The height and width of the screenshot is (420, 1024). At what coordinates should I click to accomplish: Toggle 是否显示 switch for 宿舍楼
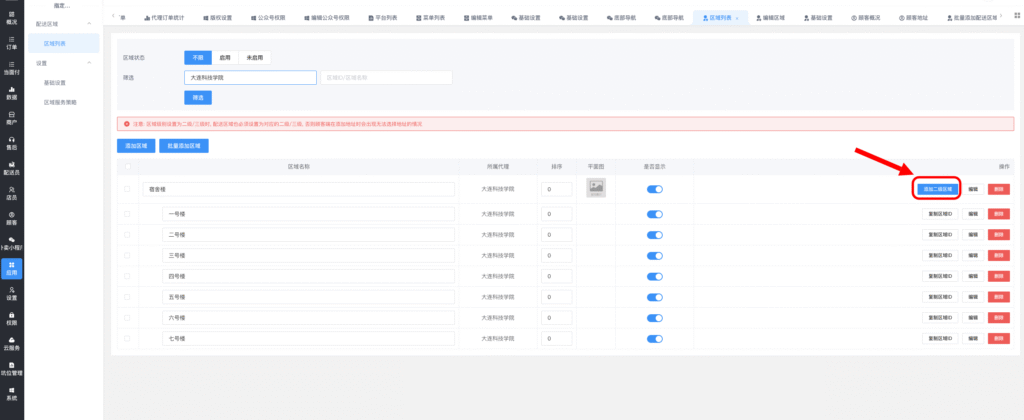pos(655,188)
